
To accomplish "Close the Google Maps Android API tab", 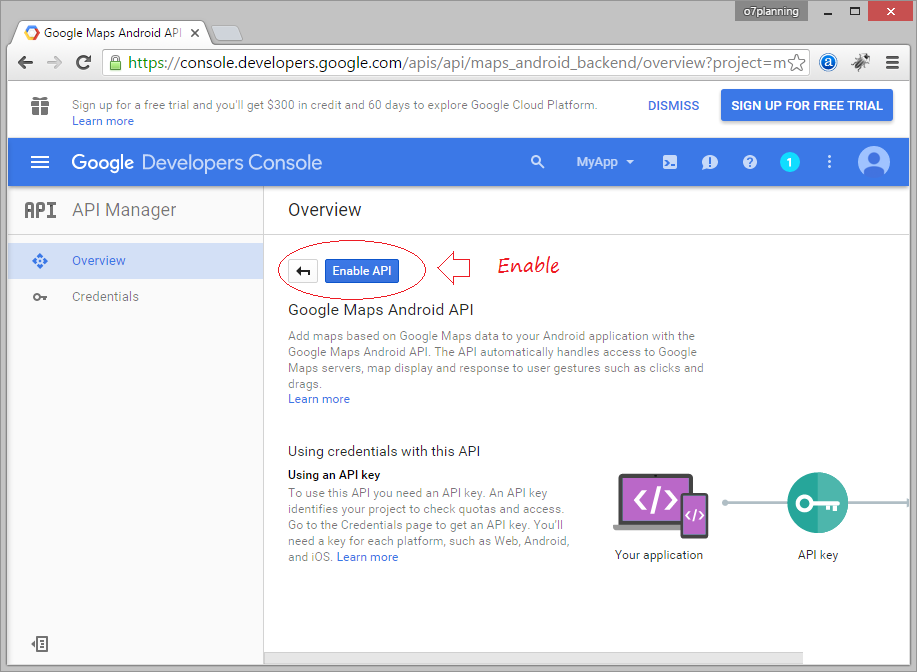I will pos(195,33).
